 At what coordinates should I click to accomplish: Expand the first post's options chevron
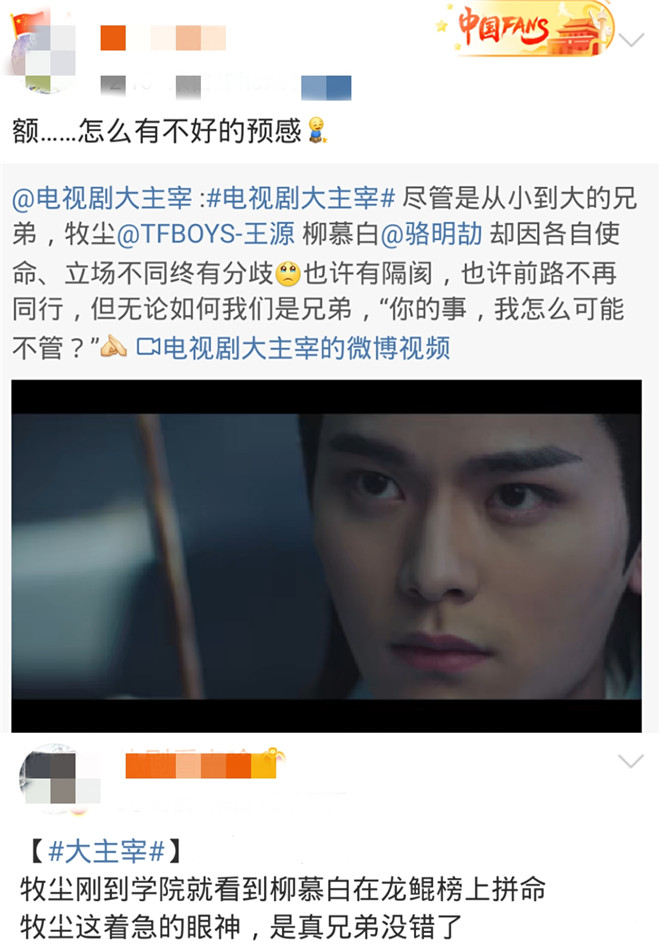632,41
